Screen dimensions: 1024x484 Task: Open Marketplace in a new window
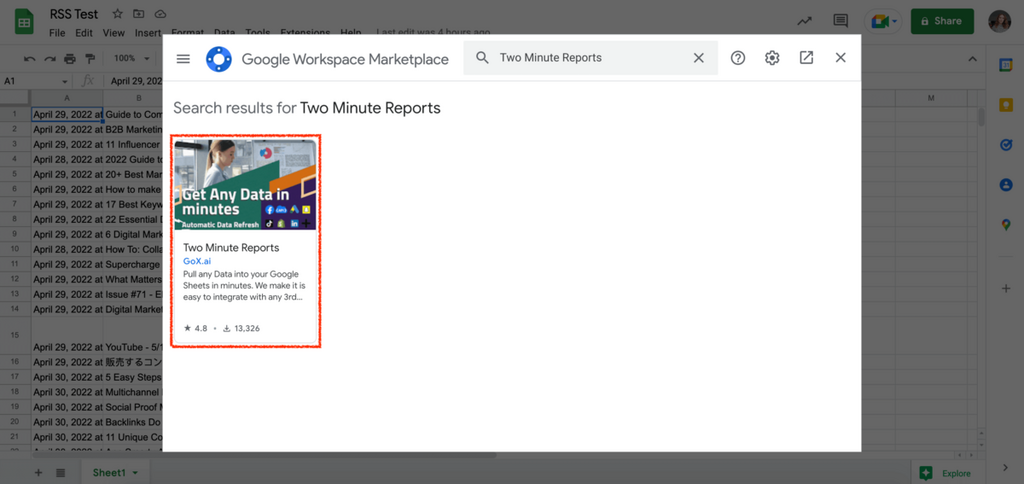point(806,58)
